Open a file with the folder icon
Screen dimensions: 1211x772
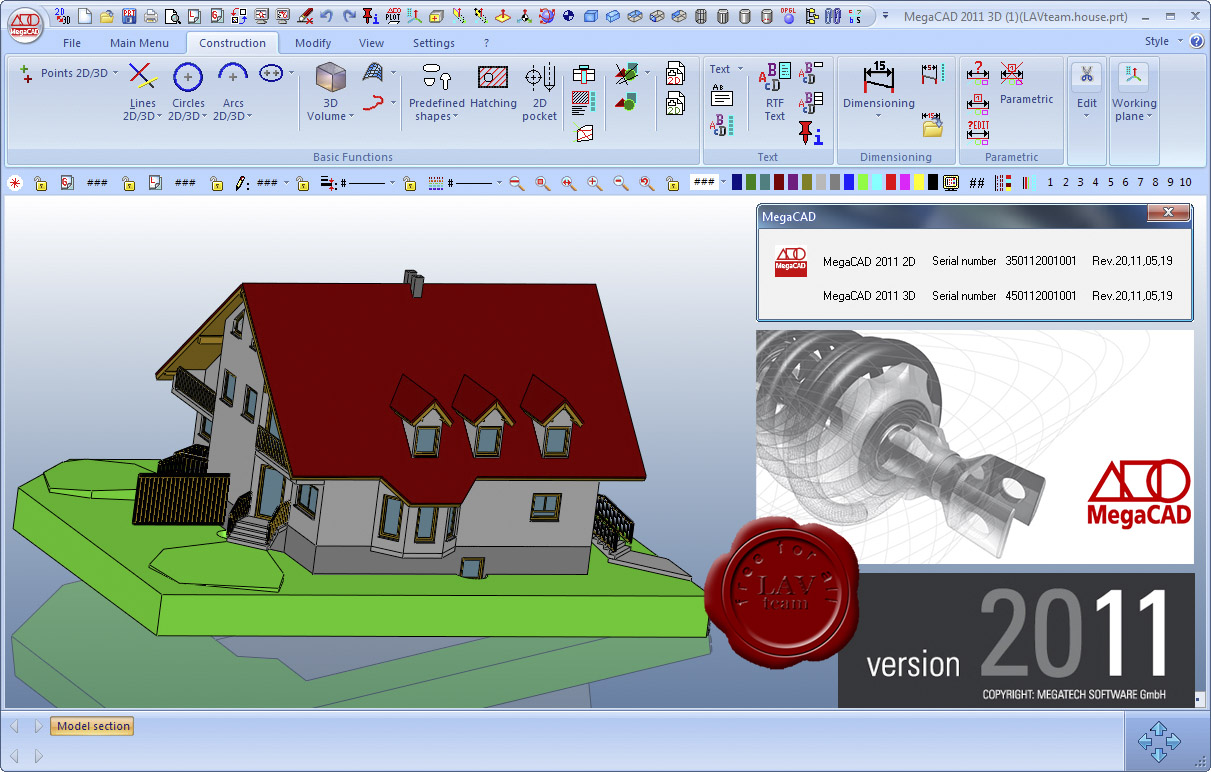pyautogui.click(x=107, y=16)
